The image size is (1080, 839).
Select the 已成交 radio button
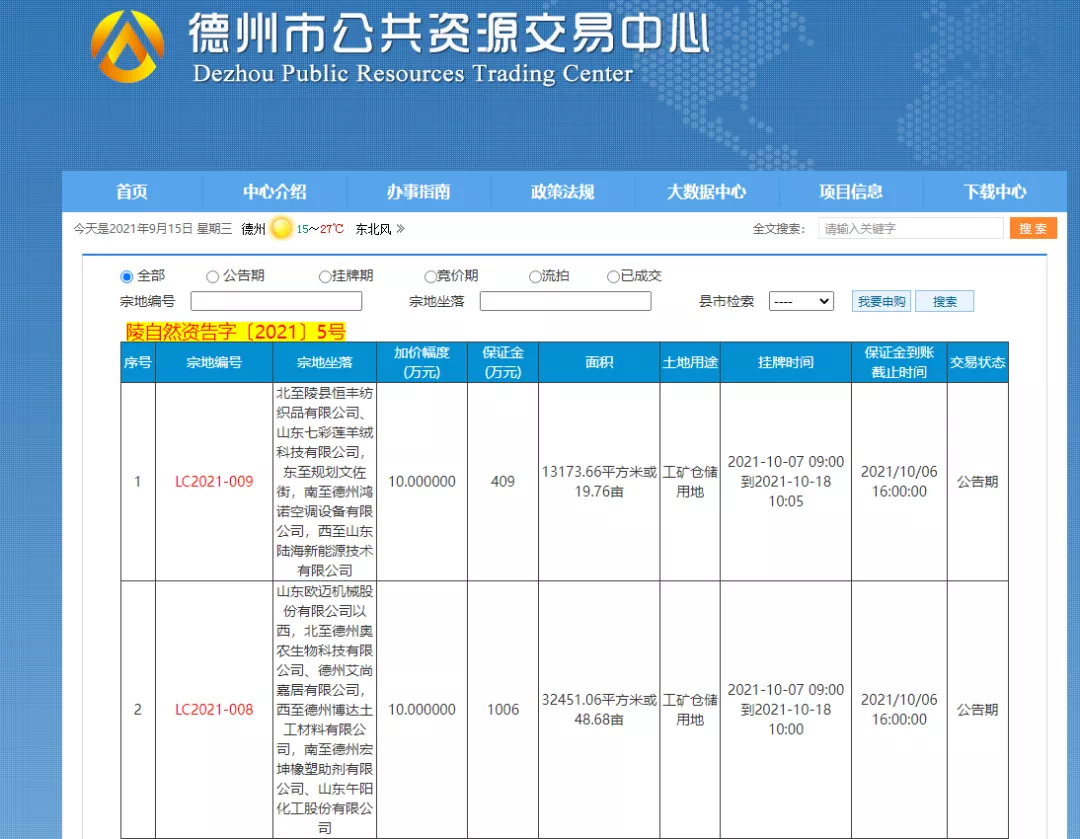(612, 277)
